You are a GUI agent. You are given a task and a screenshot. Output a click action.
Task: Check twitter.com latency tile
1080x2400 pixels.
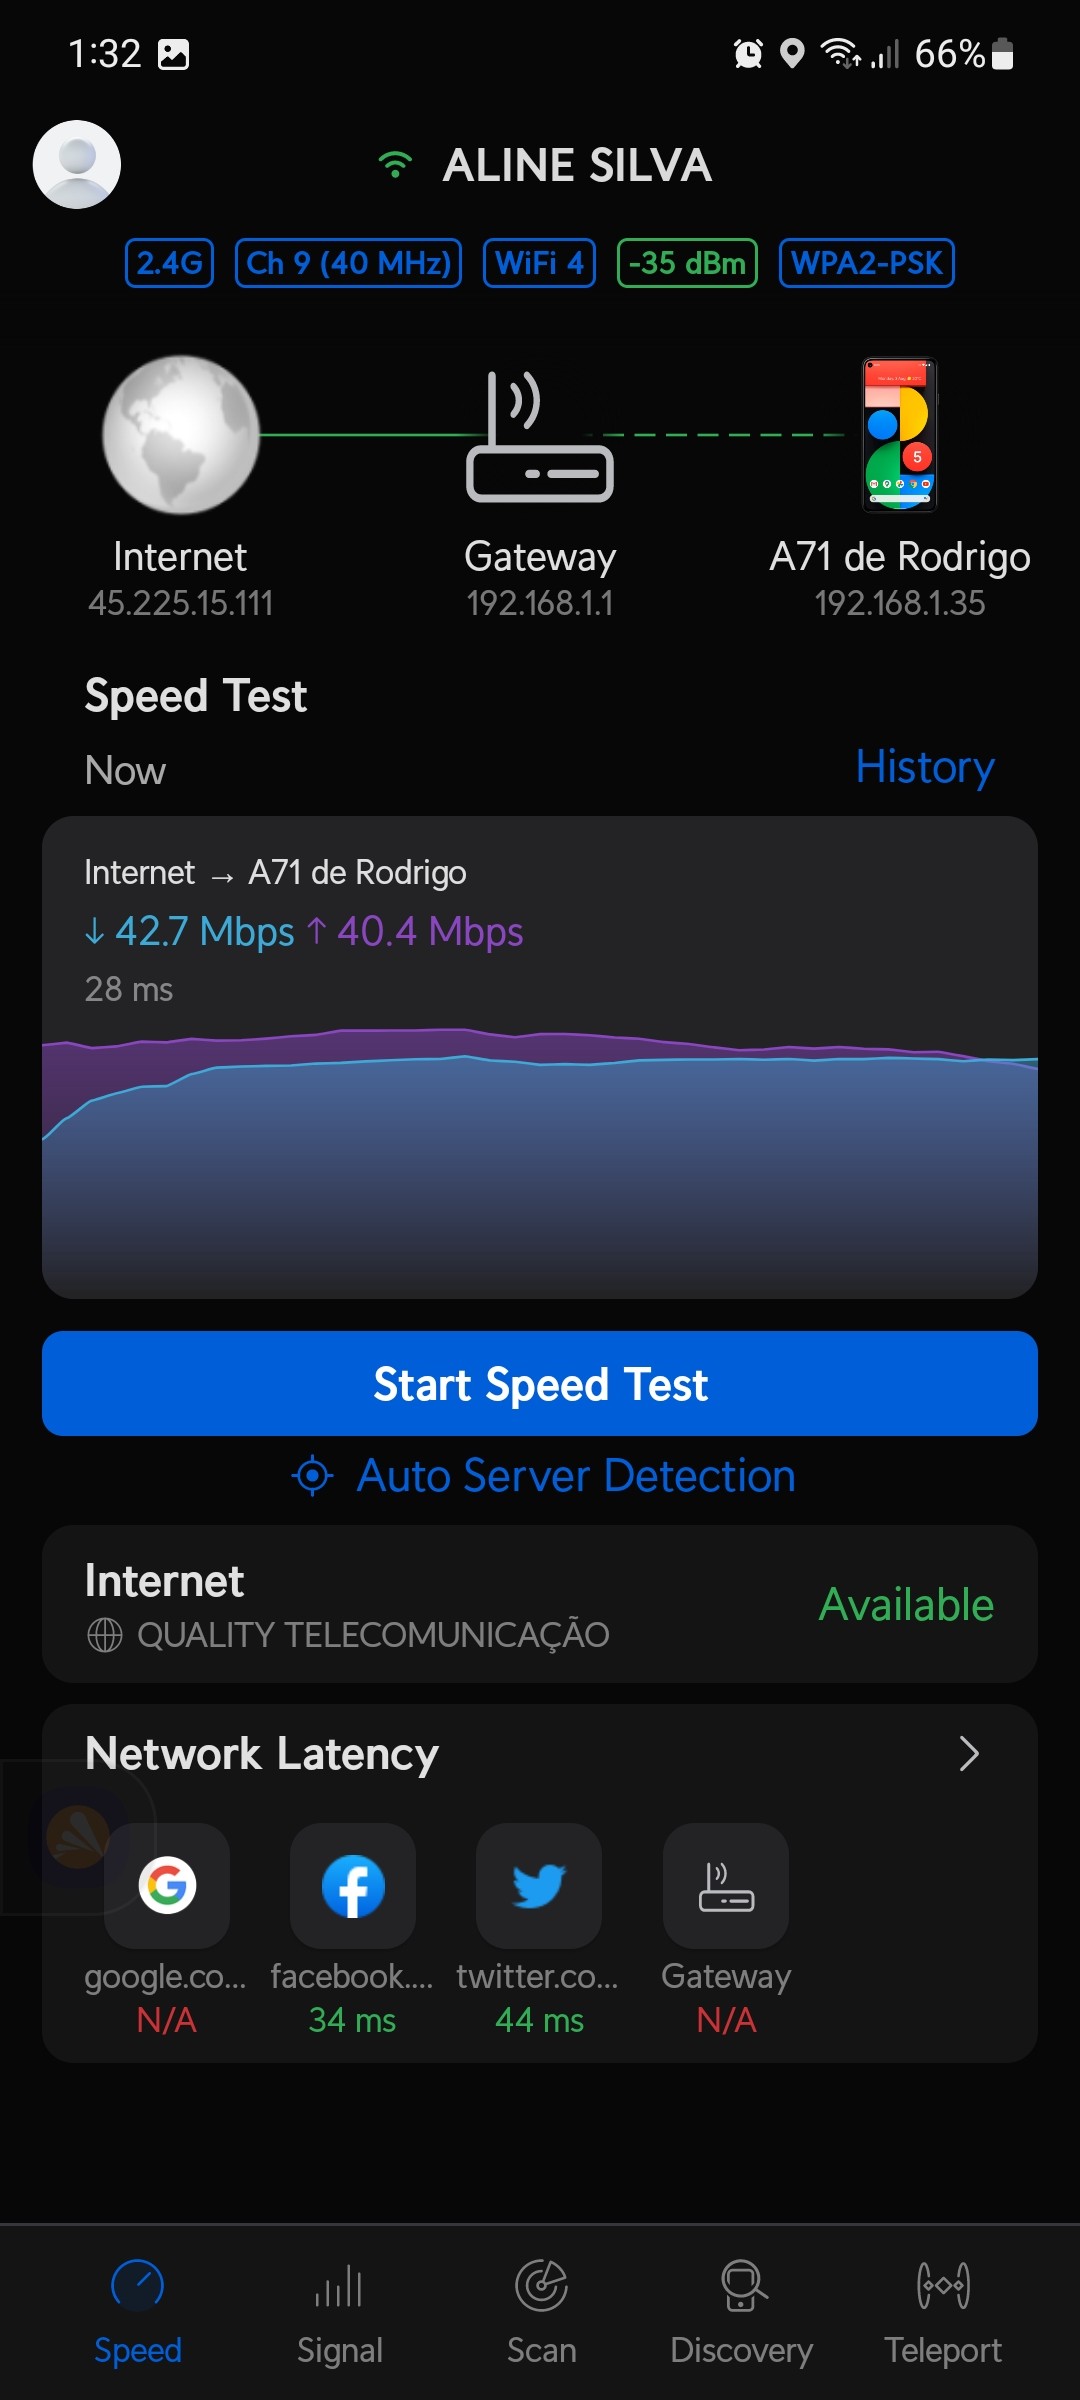click(539, 1887)
